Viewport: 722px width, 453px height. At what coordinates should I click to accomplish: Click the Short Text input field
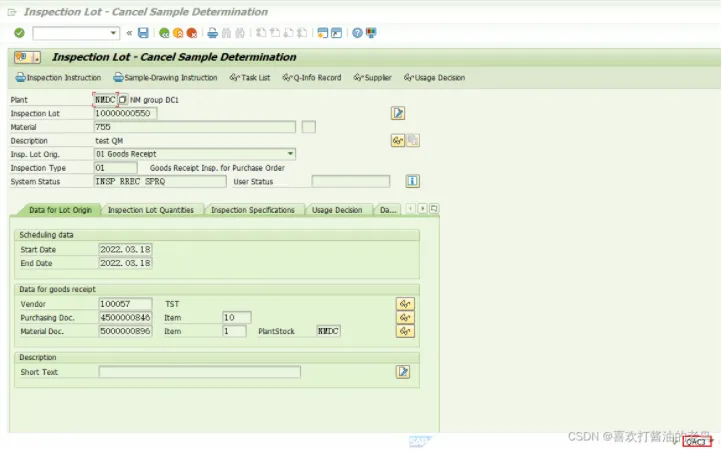pos(199,372)
